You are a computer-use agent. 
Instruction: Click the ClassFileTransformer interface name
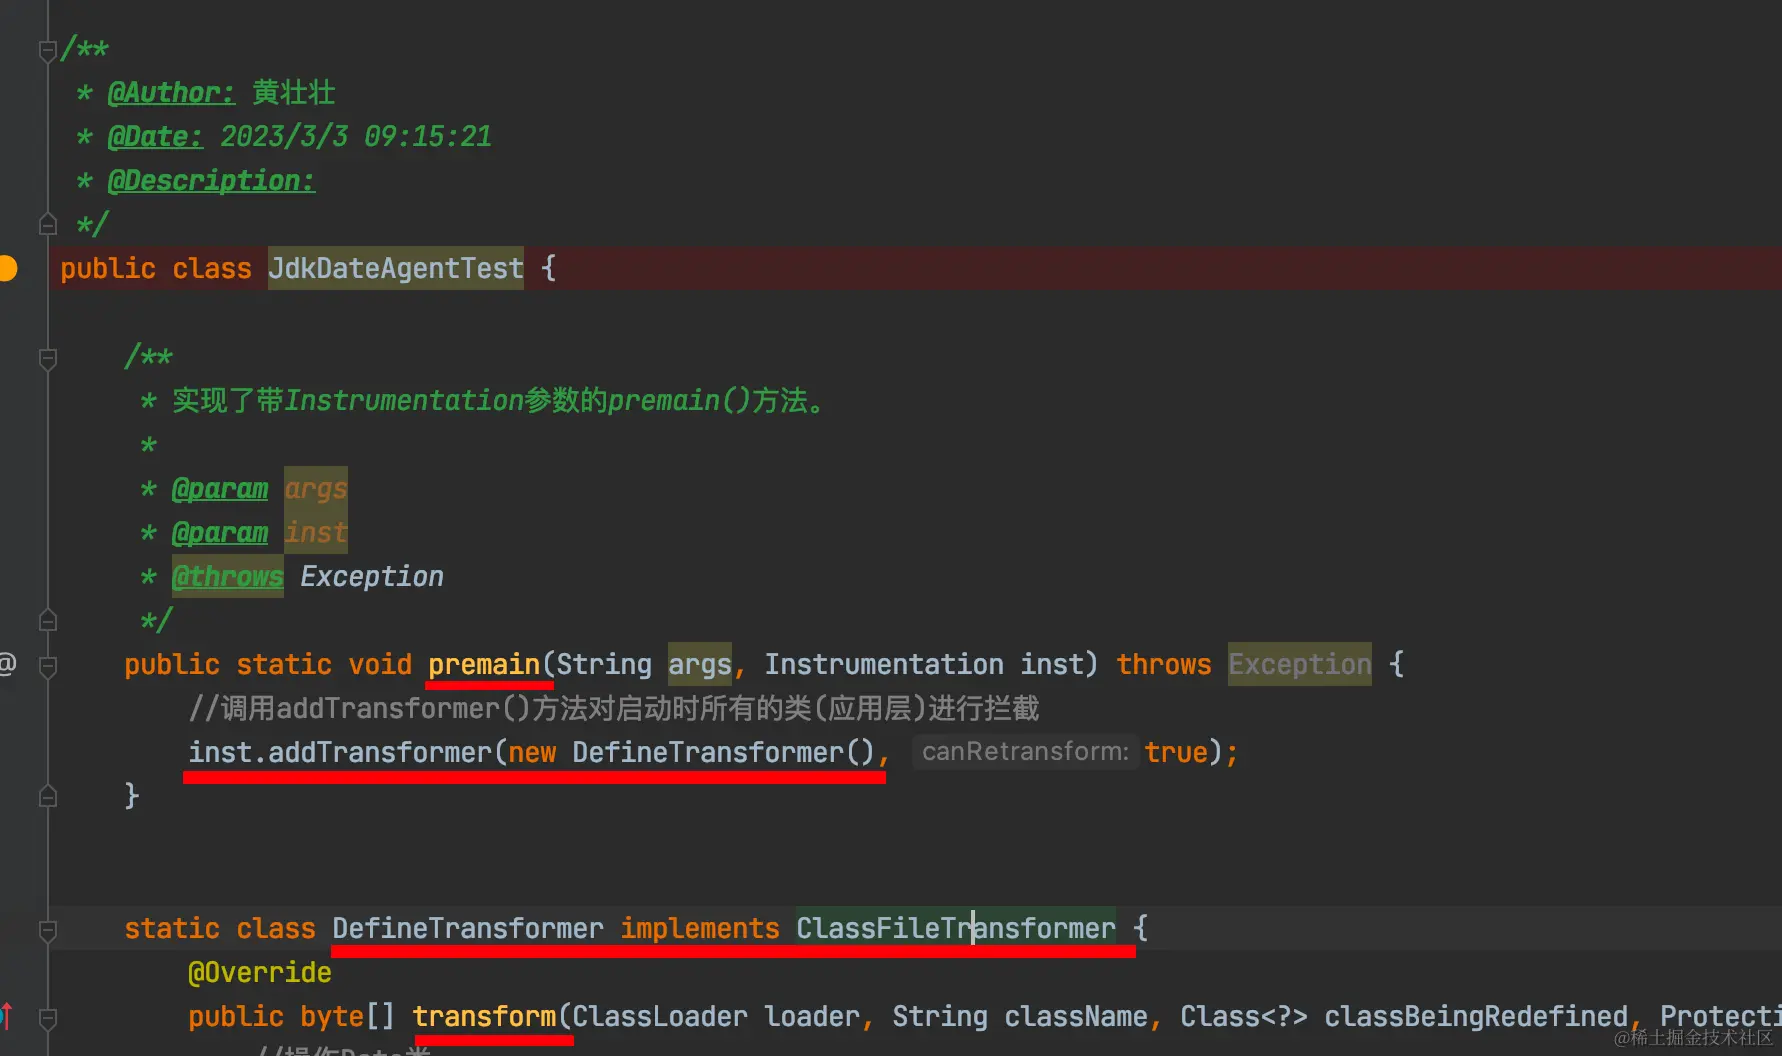[956, 928]
